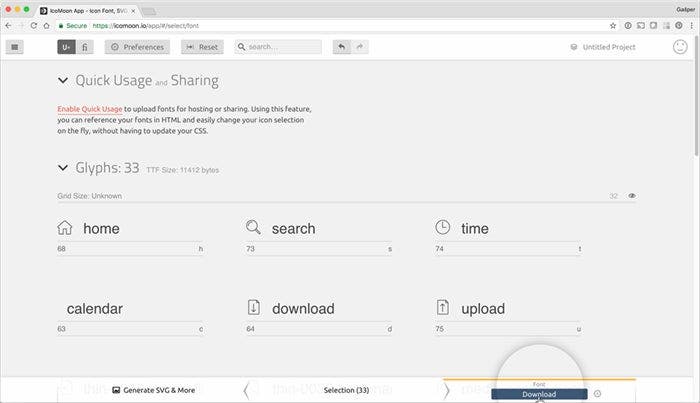Viewport: 700px width, 403px height.
Task: Switch to unicode U+ glyph mode
Action: pyautogui.click(x=66, y=47)
